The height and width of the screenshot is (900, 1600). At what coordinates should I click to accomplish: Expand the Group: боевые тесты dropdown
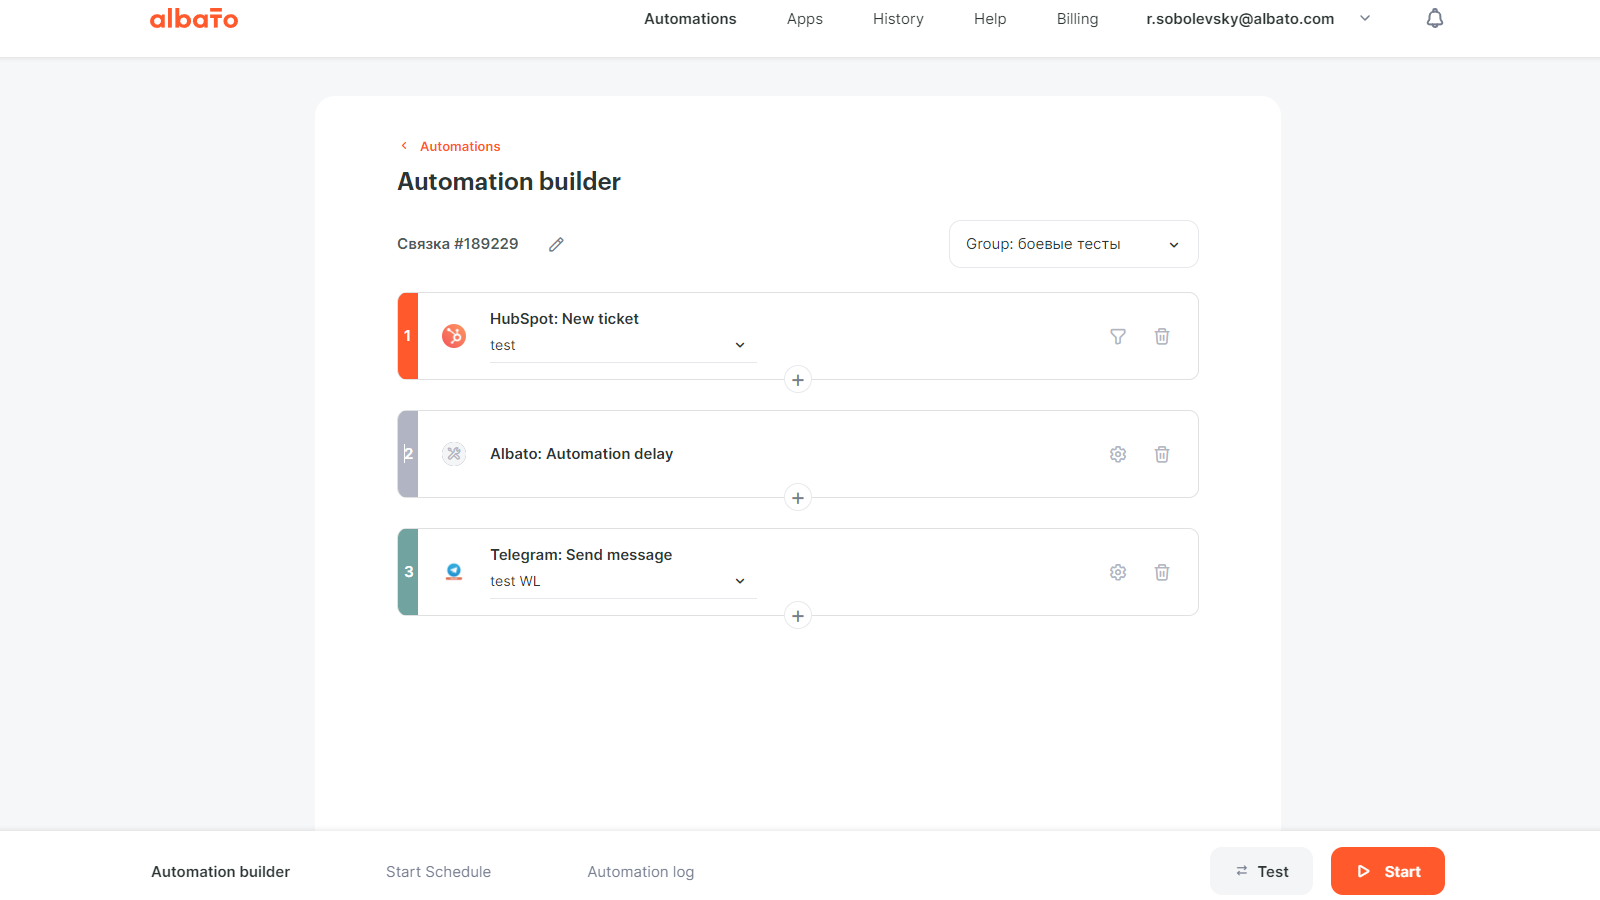[1073, 245]
